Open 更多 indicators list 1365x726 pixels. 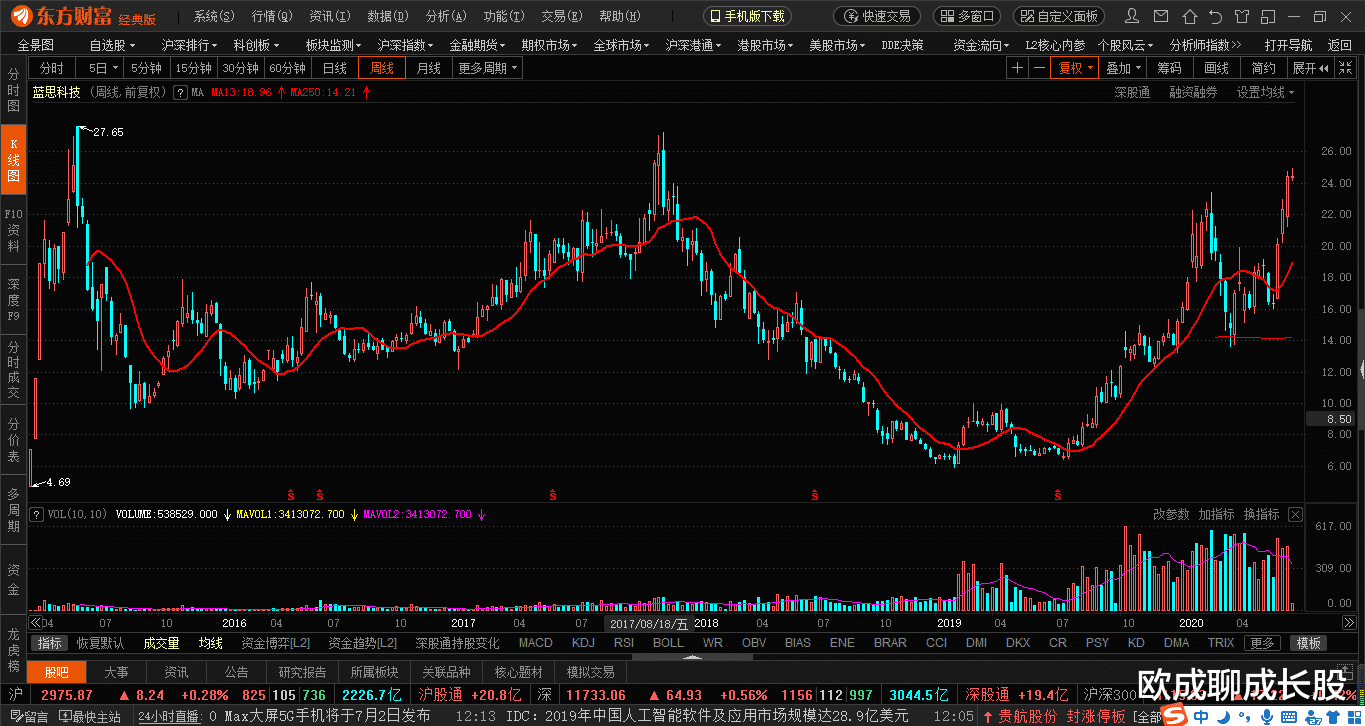click(1262, 643)
